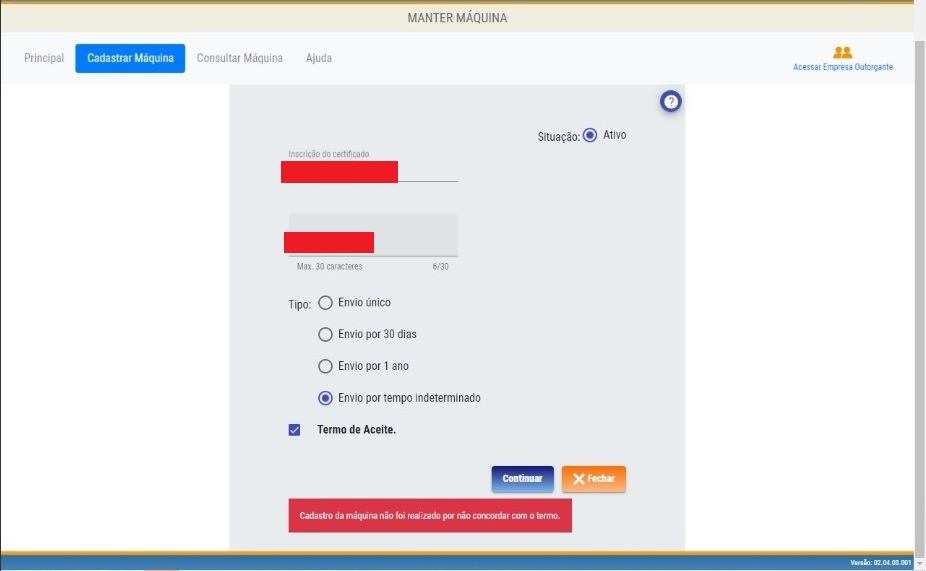The image size is (926, 571).
Task: Toggle the Termo de Aceite checkbox
Action: (x=294, y=430)
